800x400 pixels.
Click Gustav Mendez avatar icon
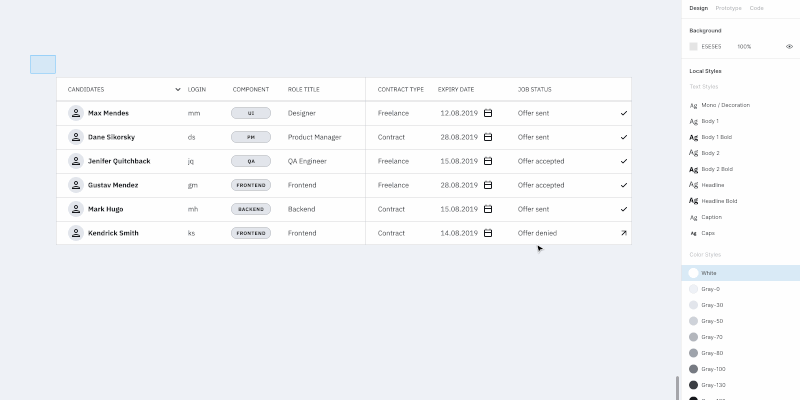click(x=75, y=185)
